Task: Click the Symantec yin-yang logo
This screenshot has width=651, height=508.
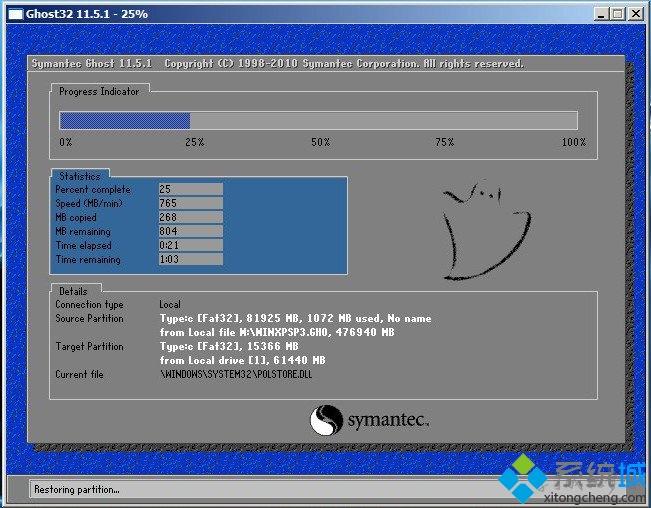Action: (x=326, y=420)
